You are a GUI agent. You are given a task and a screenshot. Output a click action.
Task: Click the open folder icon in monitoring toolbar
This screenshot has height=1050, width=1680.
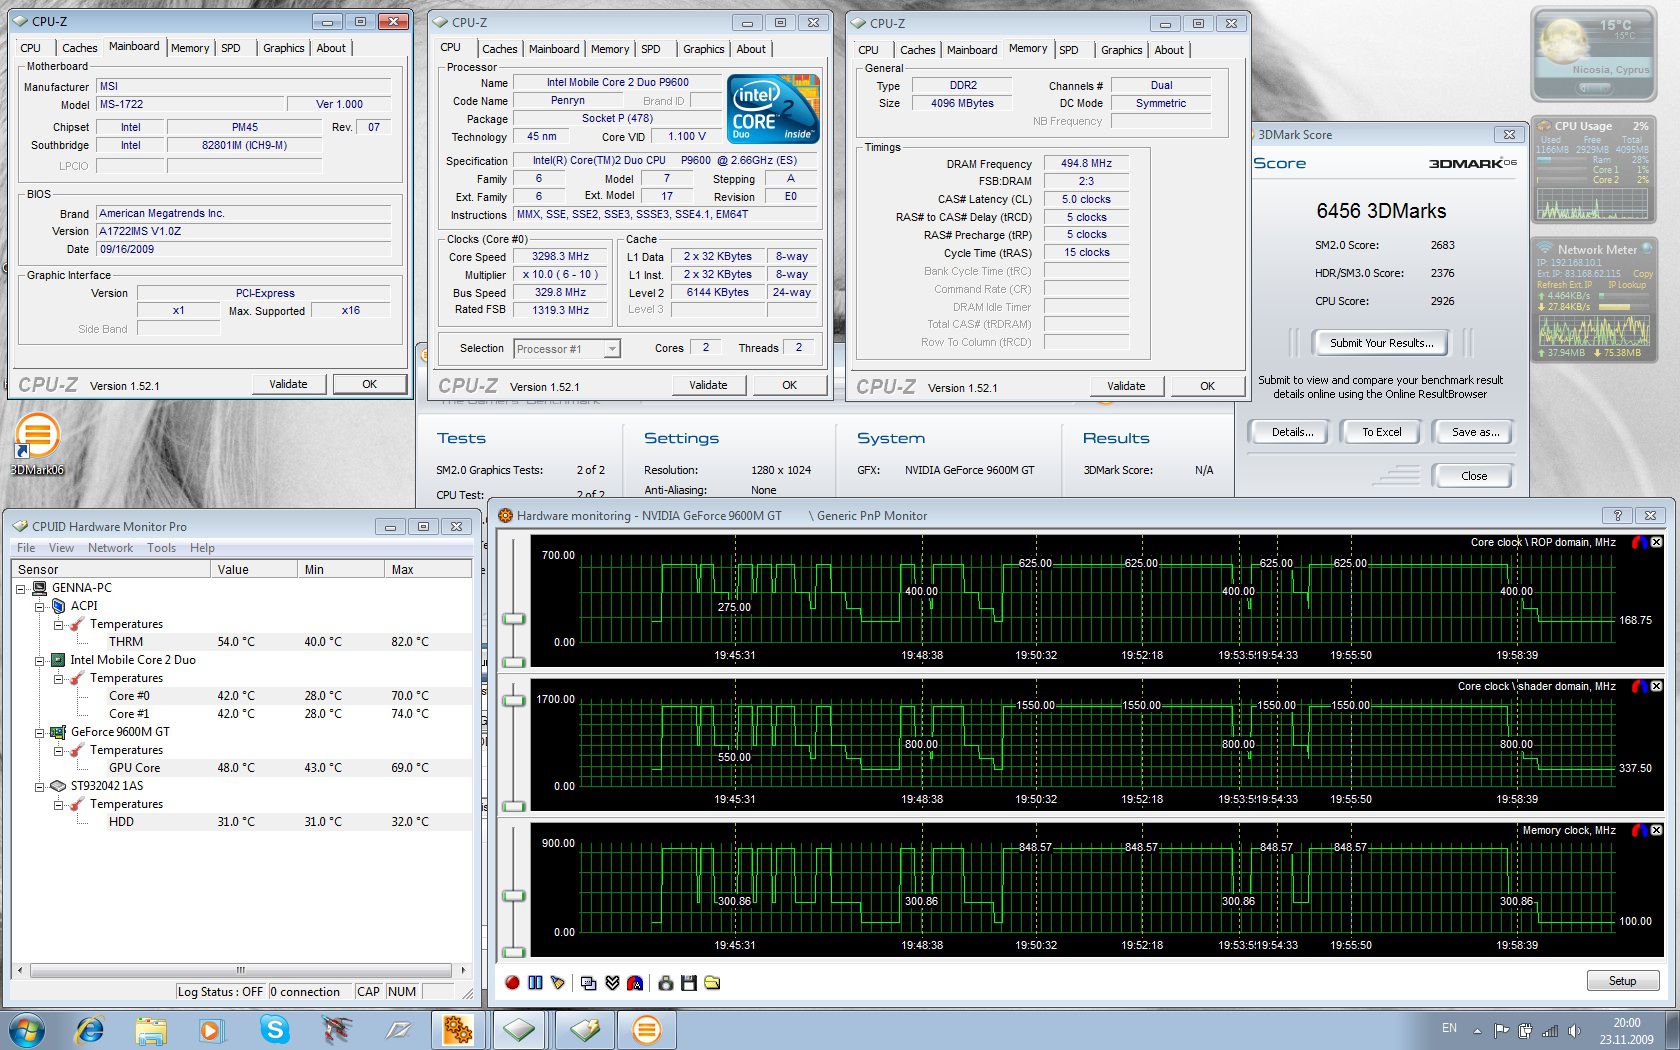point(712,983)
